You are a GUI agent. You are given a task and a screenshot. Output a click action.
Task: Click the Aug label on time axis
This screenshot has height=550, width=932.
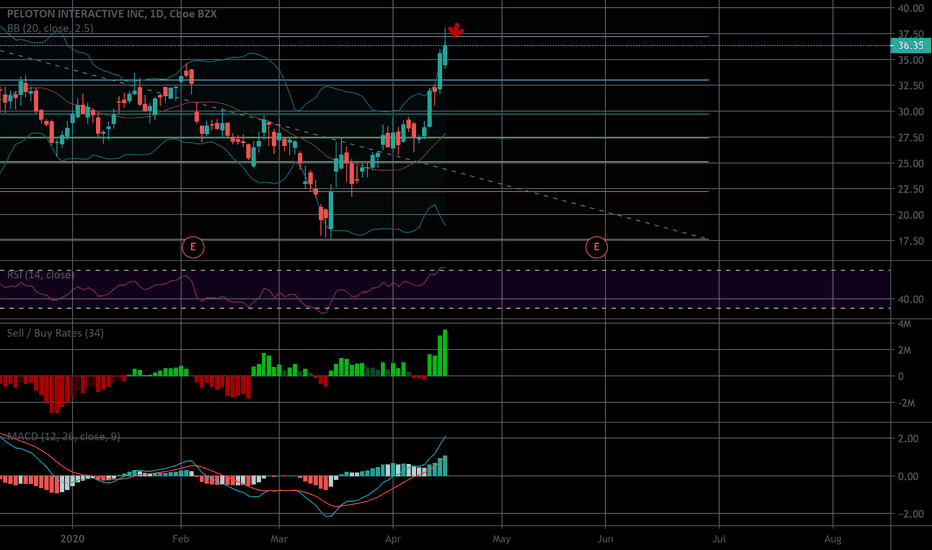click(x=833, y=539)
